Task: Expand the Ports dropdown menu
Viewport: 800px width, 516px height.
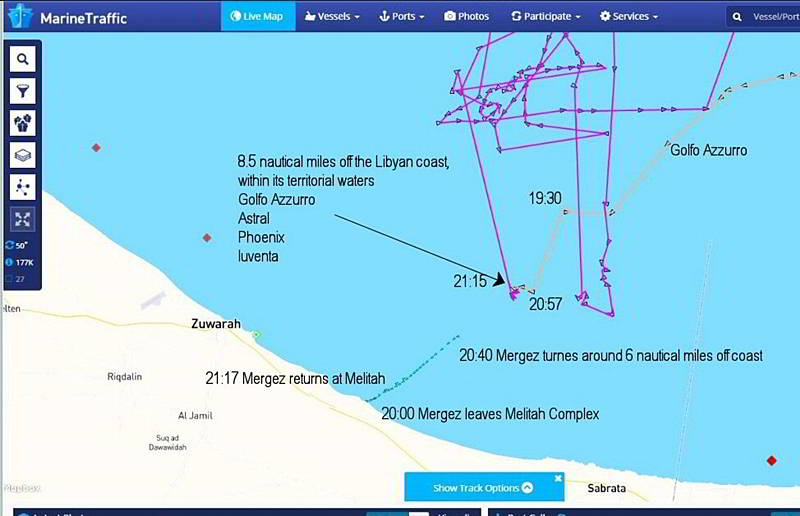Action: [x=402, y=16]
